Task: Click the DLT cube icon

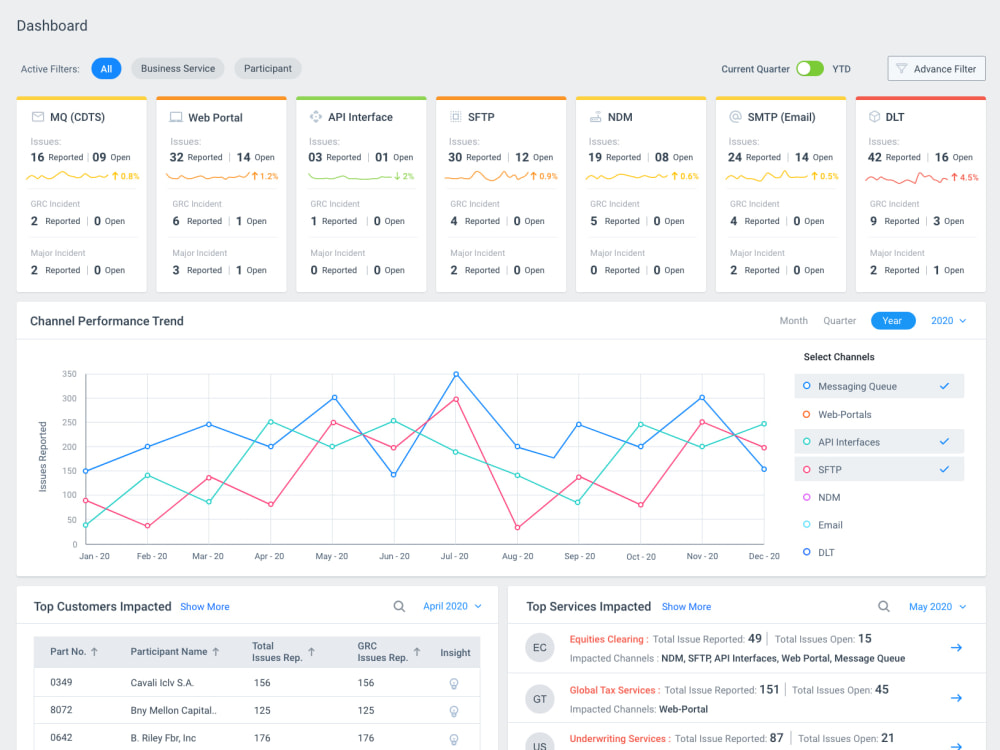Action: point(874,117)
